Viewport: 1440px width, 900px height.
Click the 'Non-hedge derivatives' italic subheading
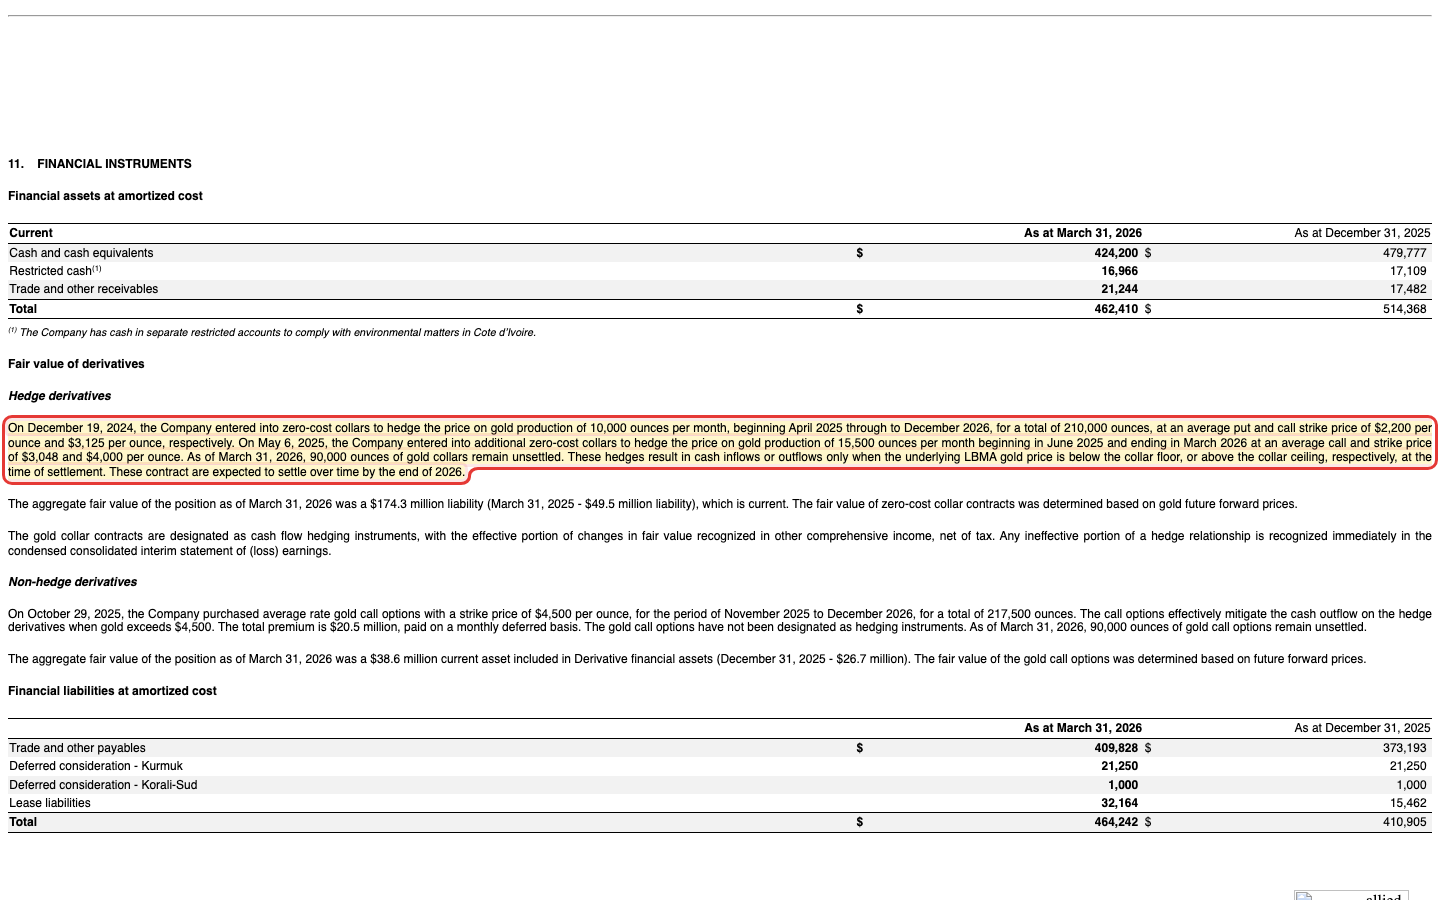[73, 582]
